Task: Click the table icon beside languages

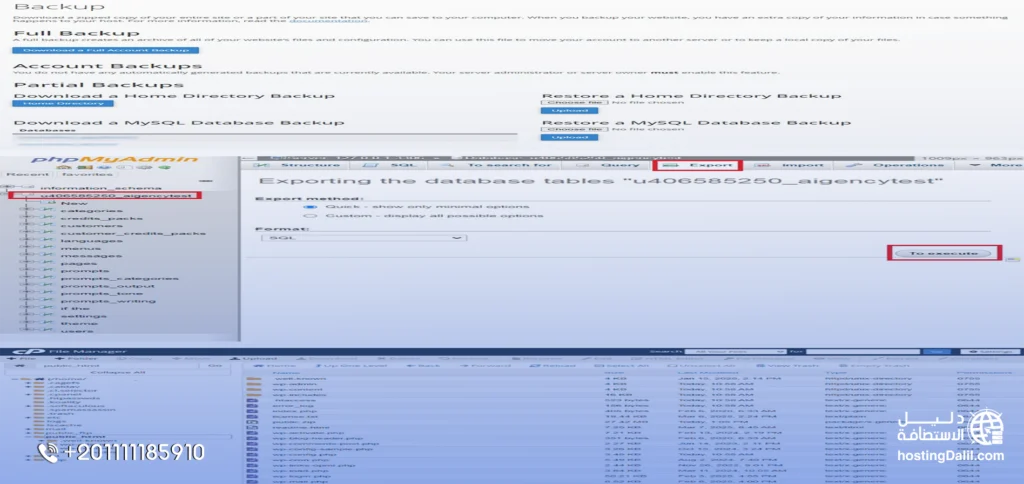Action: 48,241
